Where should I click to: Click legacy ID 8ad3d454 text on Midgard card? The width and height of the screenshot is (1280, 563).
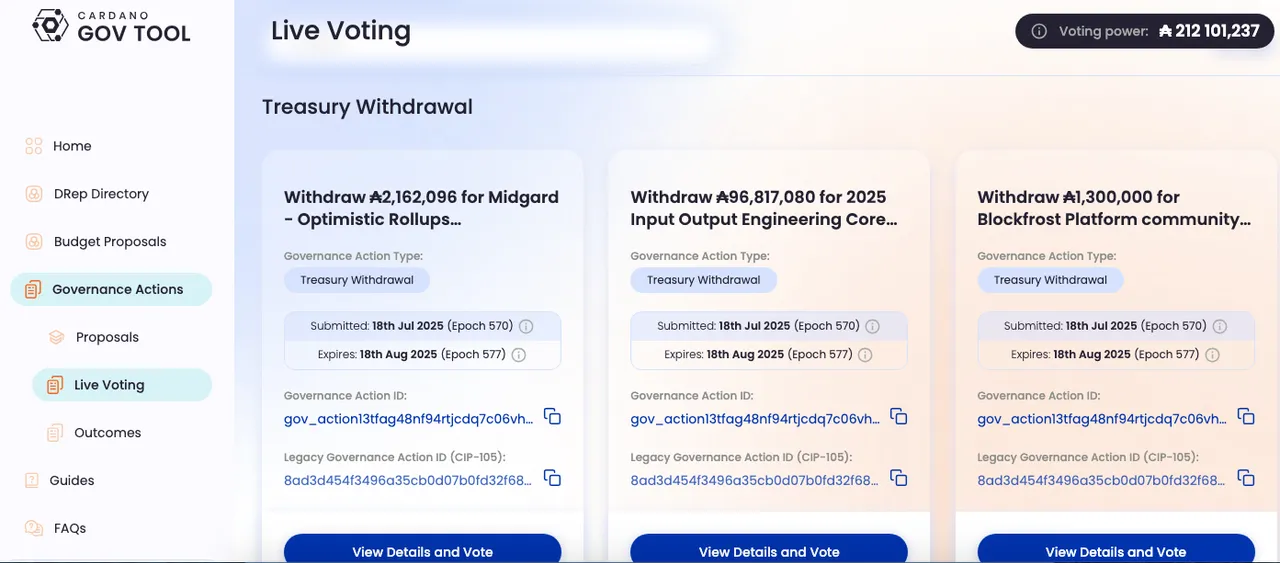[x=409, y=480]
